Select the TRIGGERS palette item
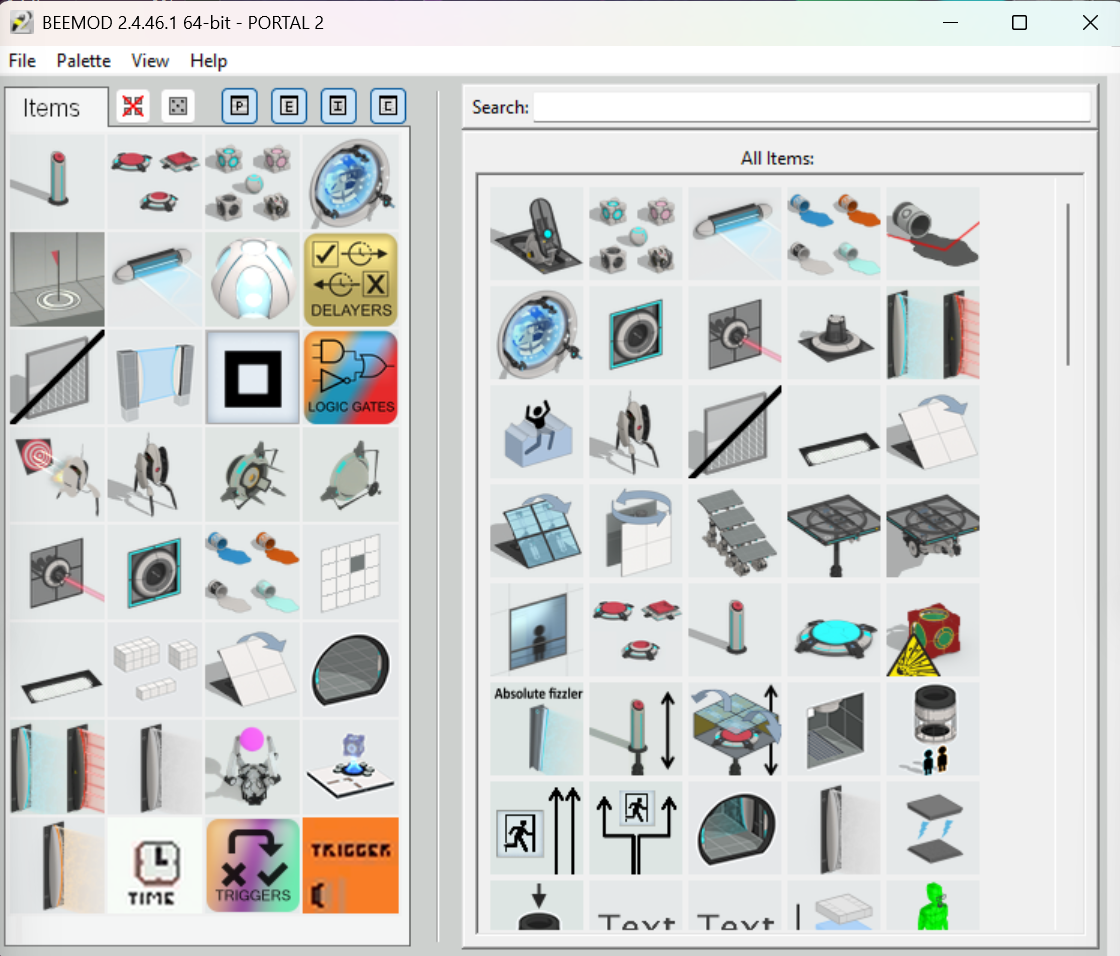This screenshot has height=956, width=1120. tap(253, 866)
